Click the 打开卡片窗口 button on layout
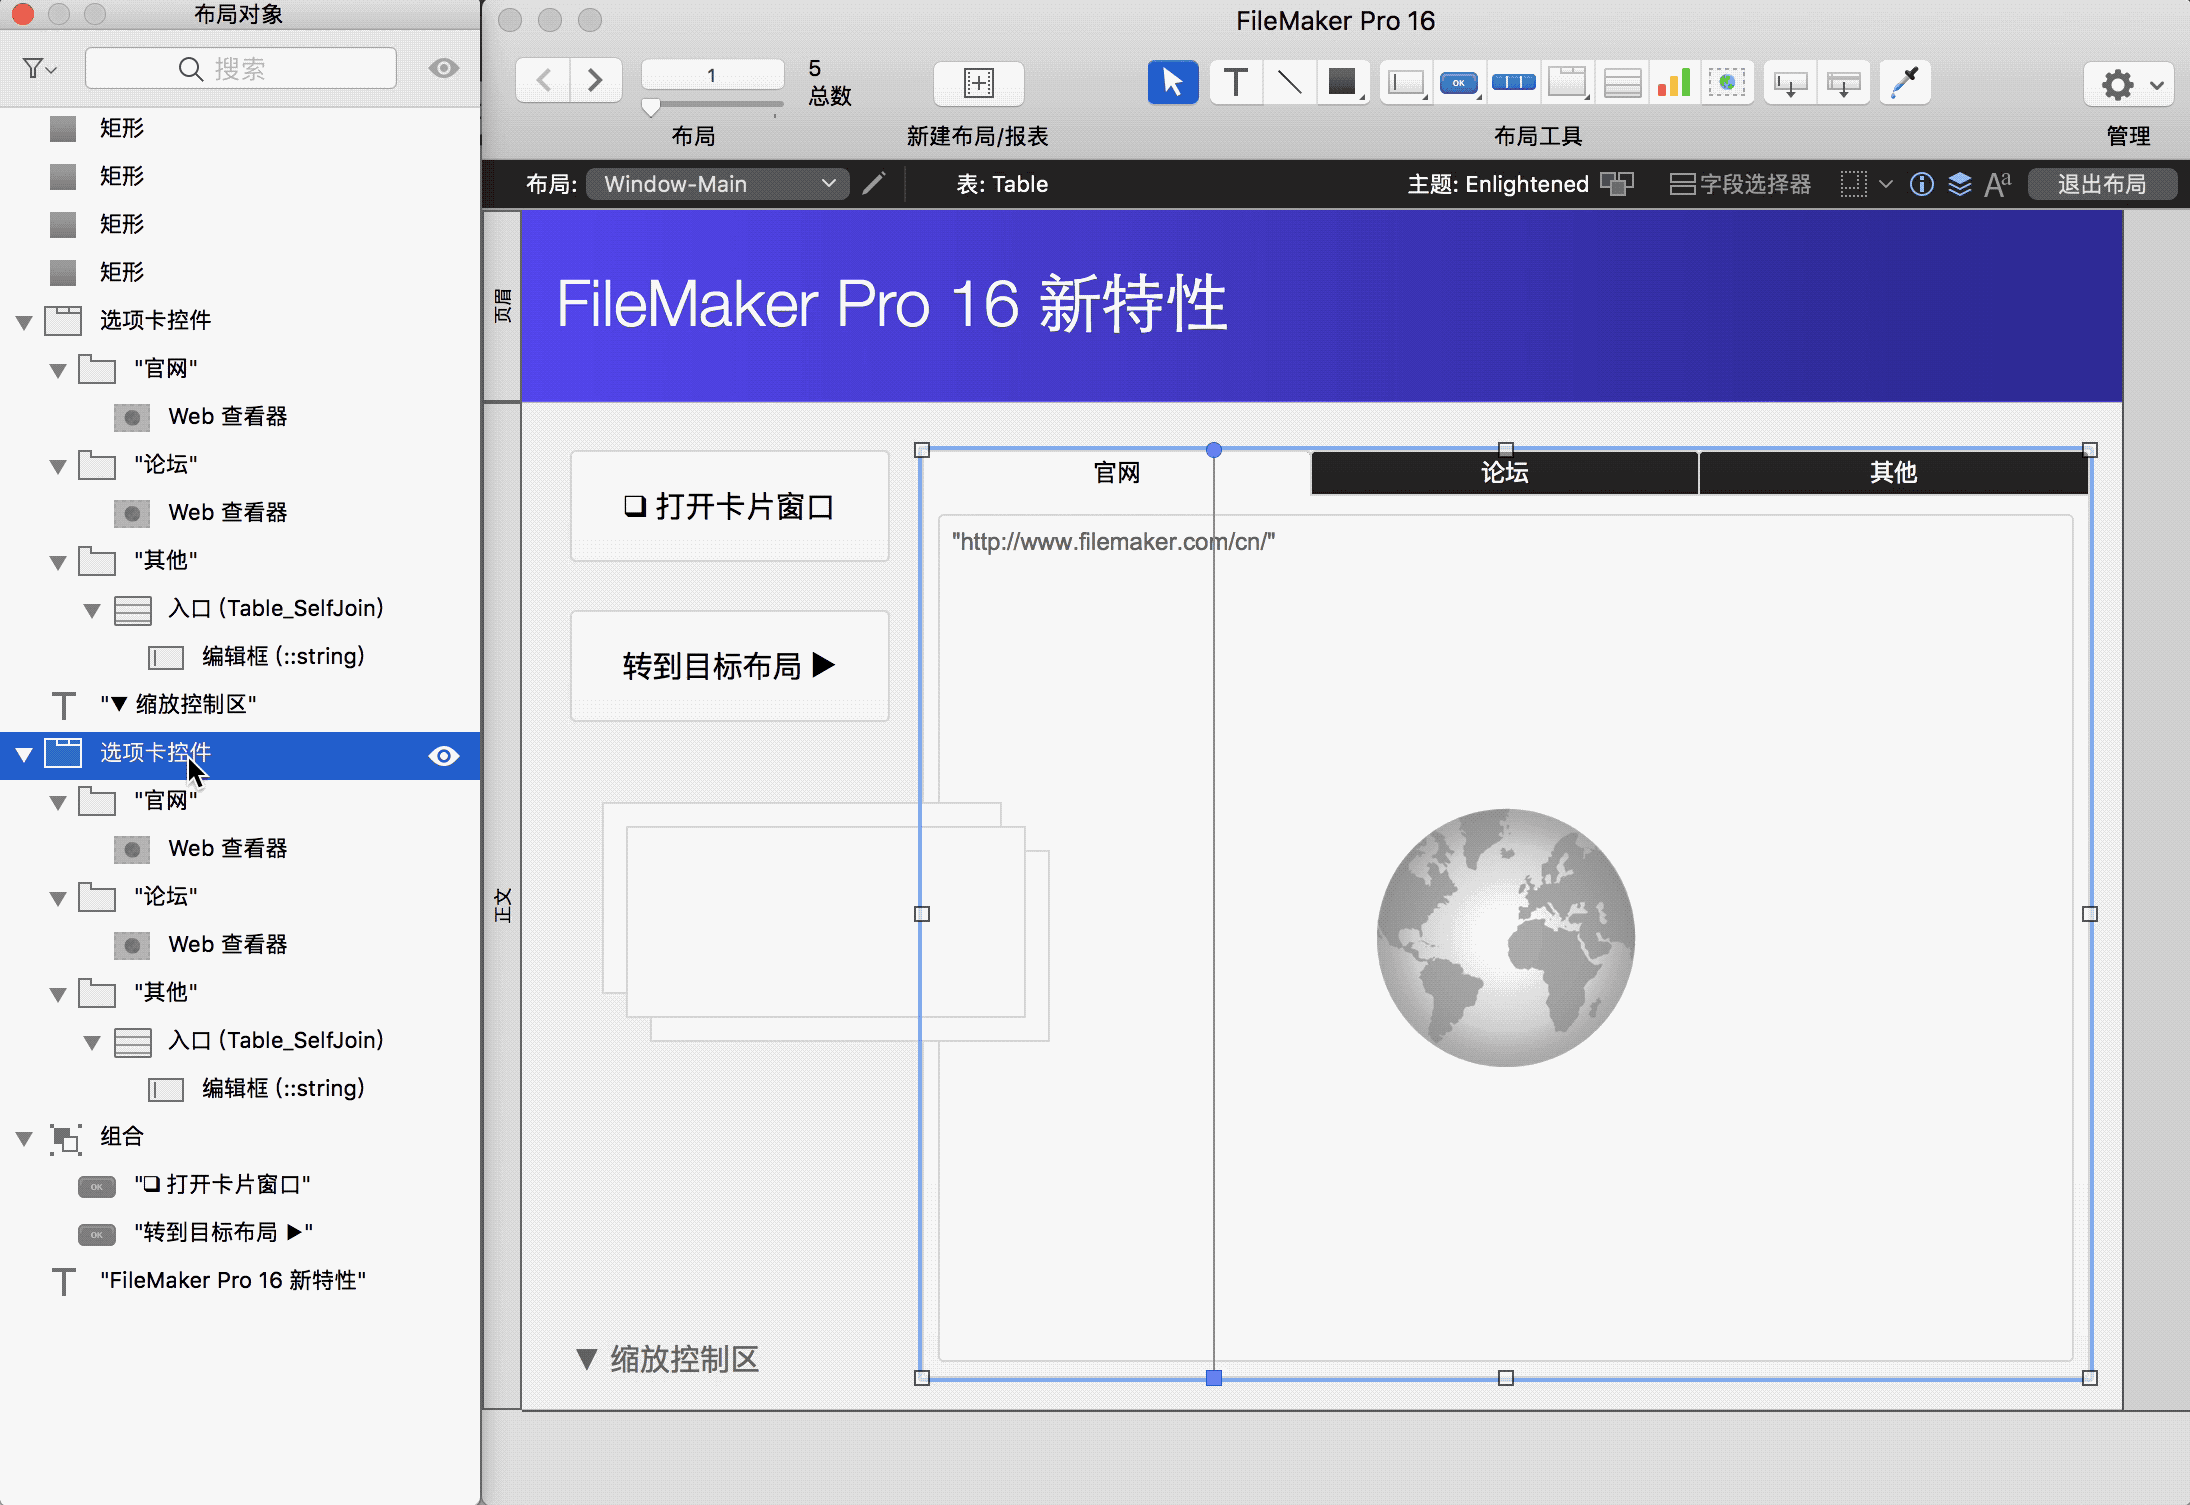 click(729, 506)
